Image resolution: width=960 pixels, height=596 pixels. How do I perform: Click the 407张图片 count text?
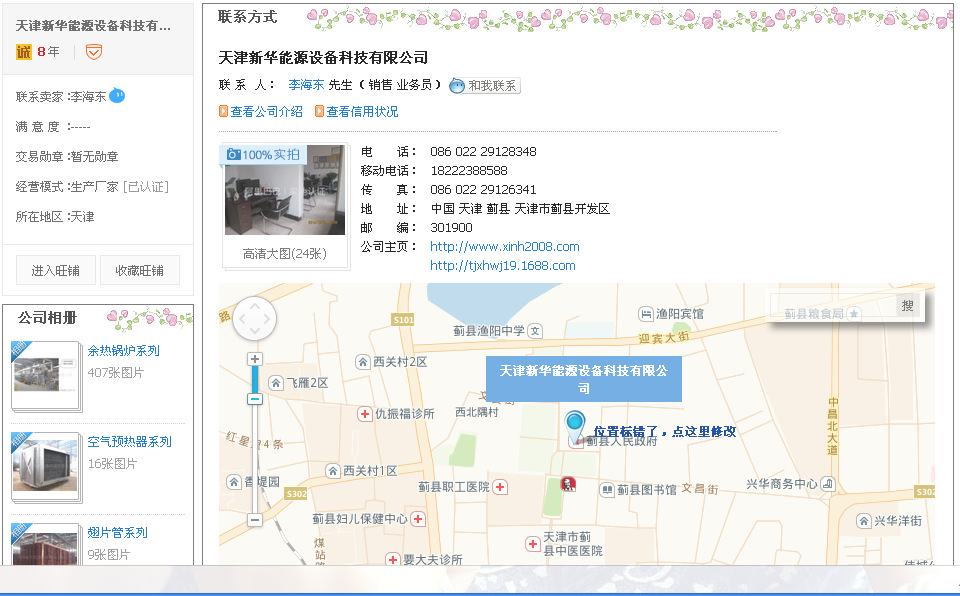click(x=116, y=372)
